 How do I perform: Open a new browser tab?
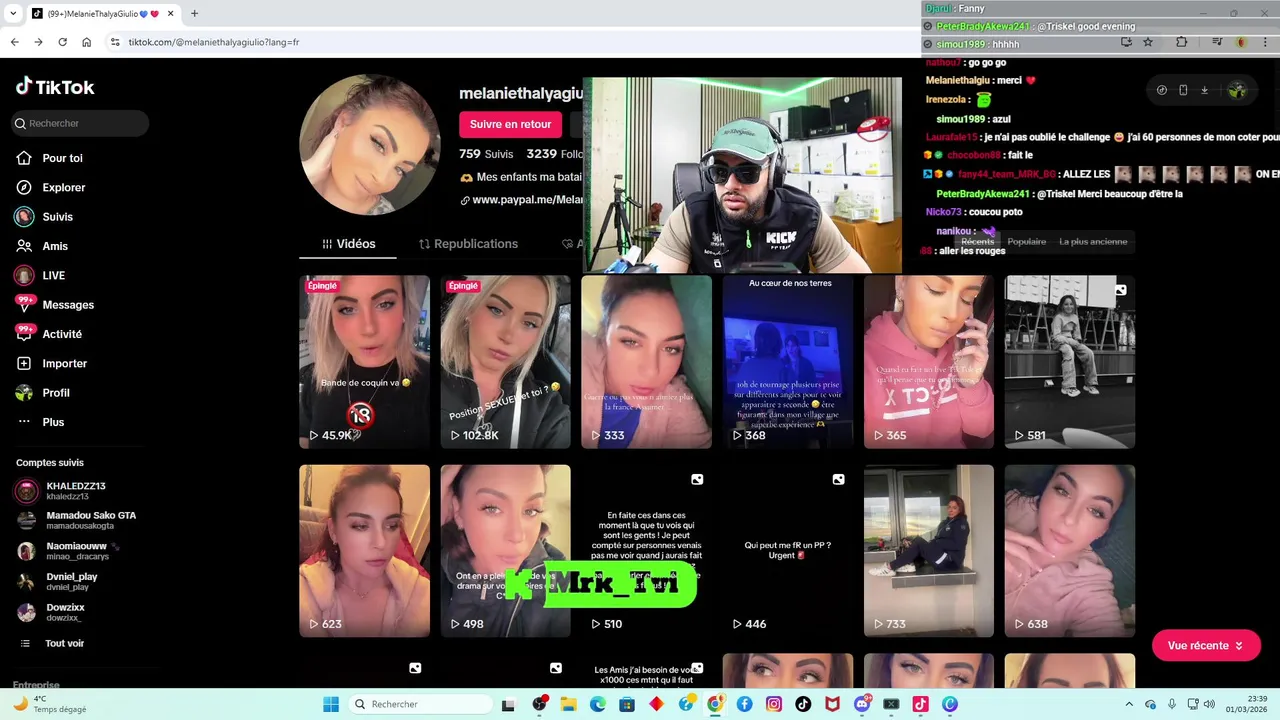tap(194, 13)
